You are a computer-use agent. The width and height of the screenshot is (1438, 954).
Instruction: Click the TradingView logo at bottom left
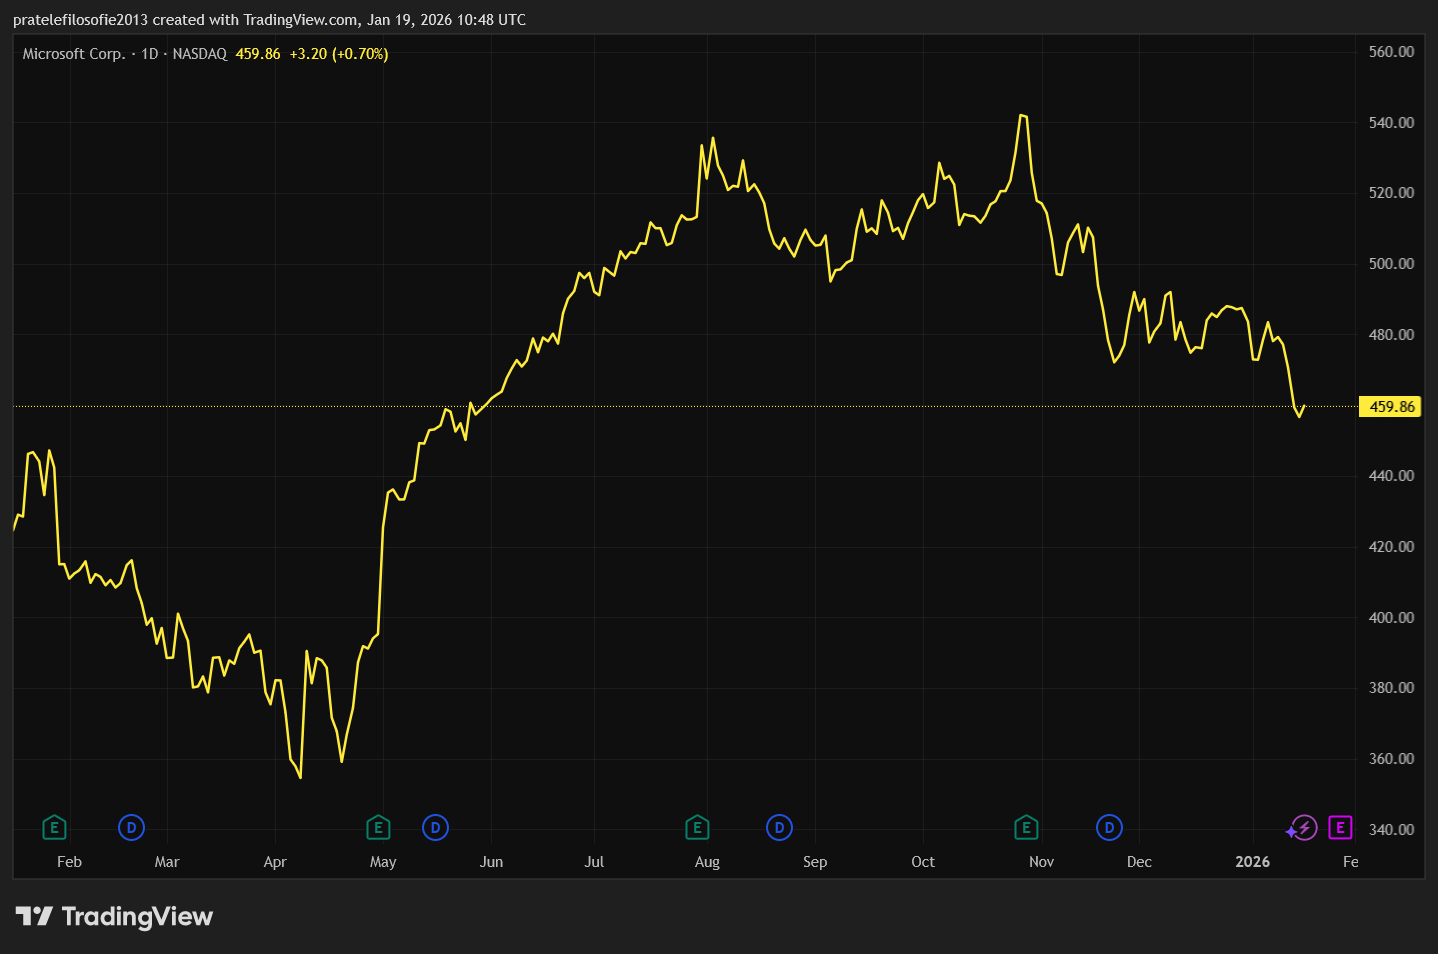114,917
